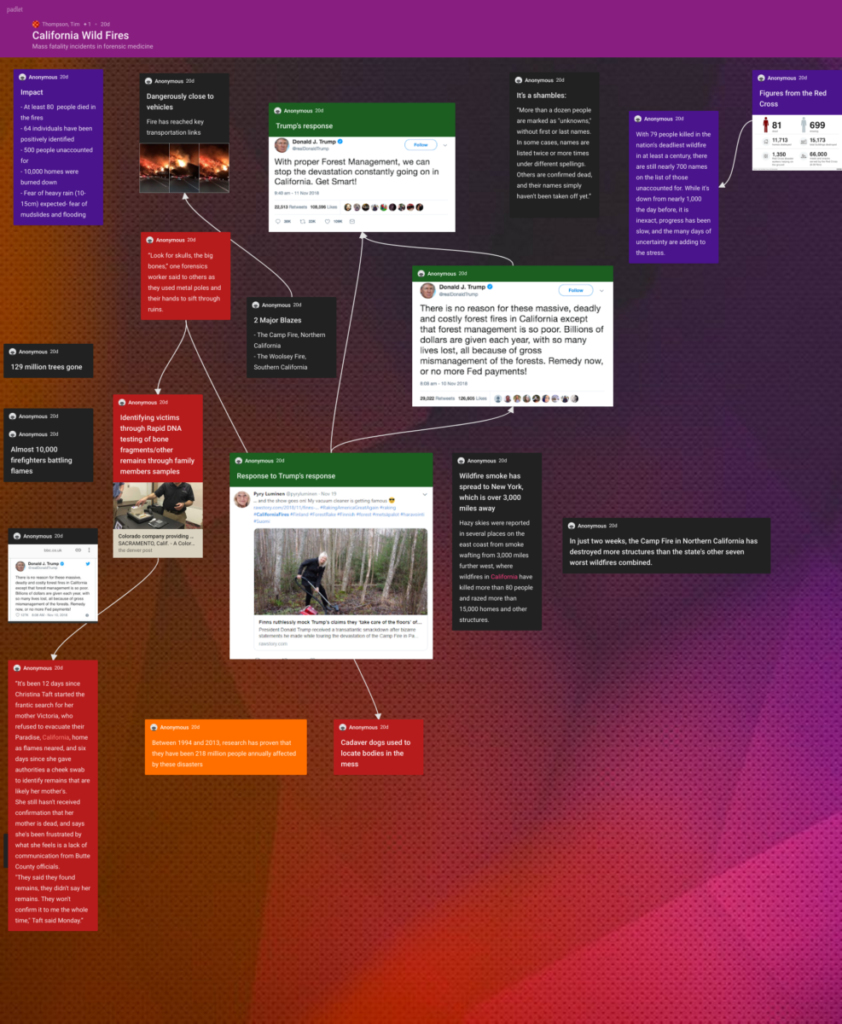Click Anonymous avatar on 'Cadaver dogs' post
Image resolution: width=842 pixels, height=1024 pixels.
pyautogui.click(x=342, y=727)
